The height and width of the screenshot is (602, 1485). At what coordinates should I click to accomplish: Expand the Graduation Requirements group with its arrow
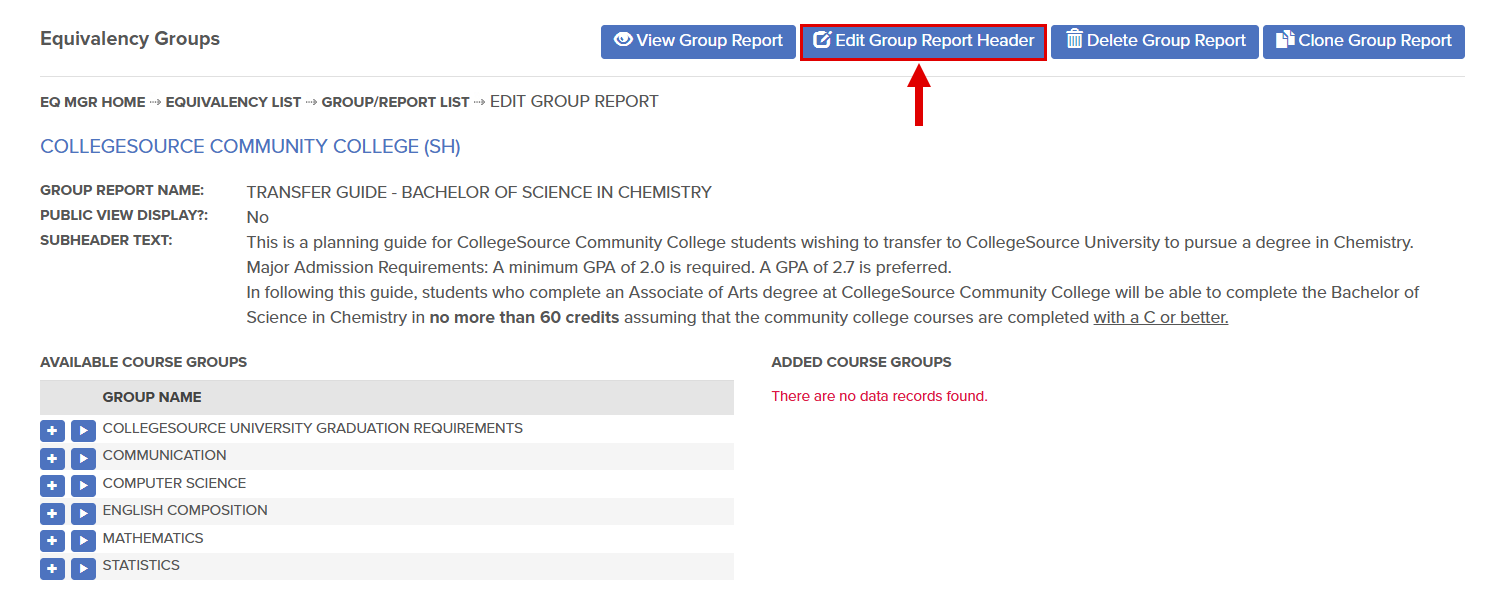tap(83, 431)
